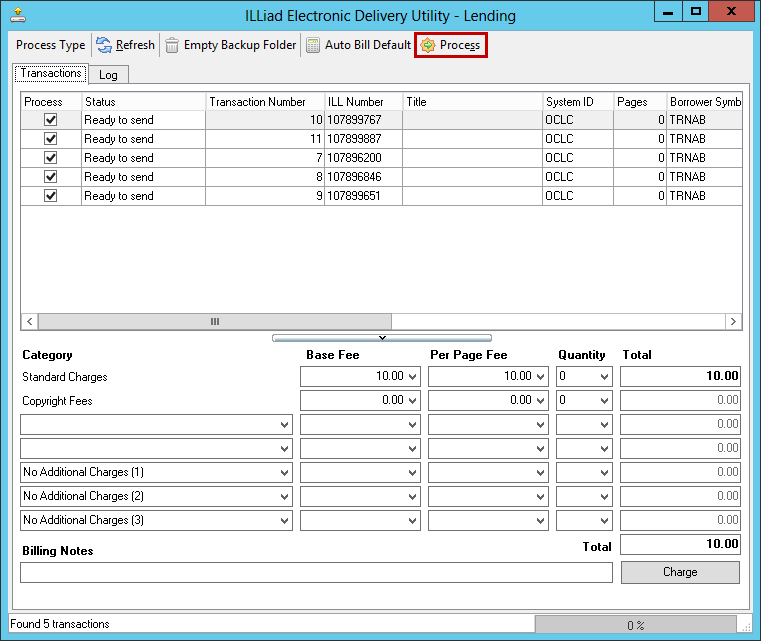Toggle Process checkbox for transaction 9

pyautogui.click(x=51, y=196)
